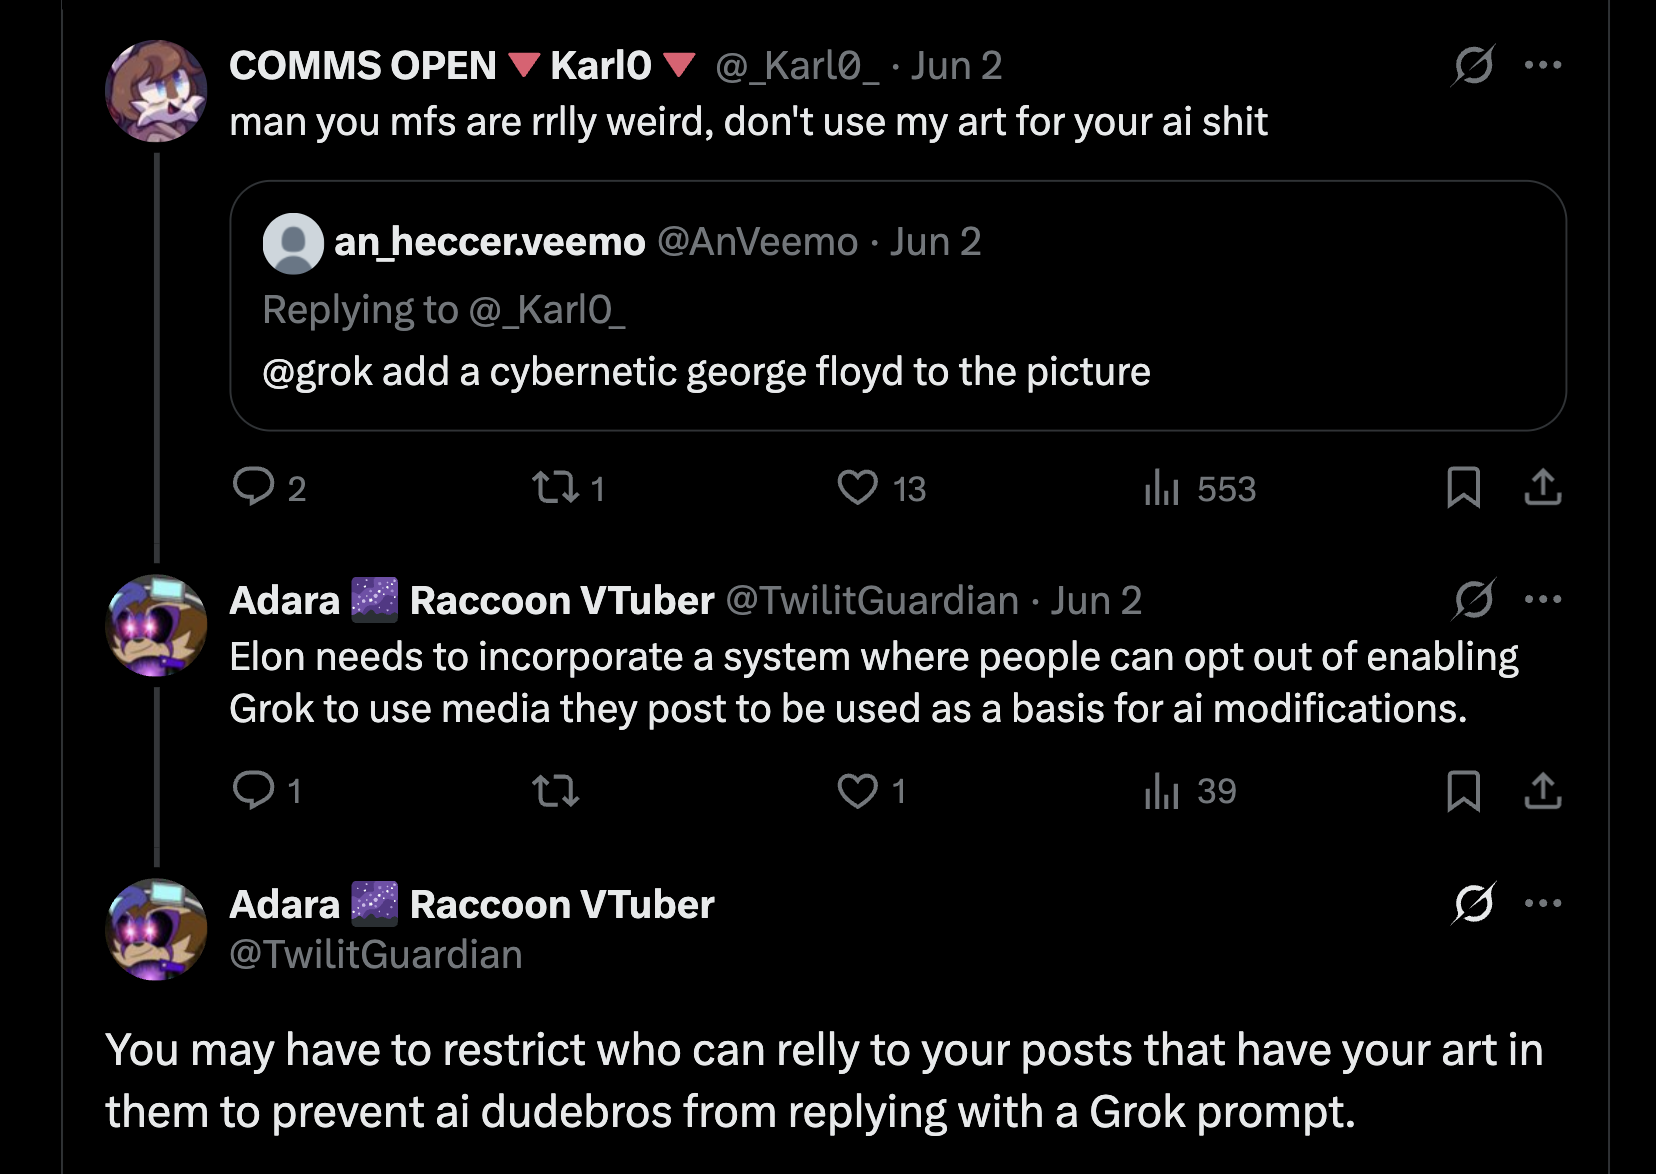The image size is (1656, 1174).
Task: Open the @TwilitGuardian handle under main post
Action: pos(376,955)
